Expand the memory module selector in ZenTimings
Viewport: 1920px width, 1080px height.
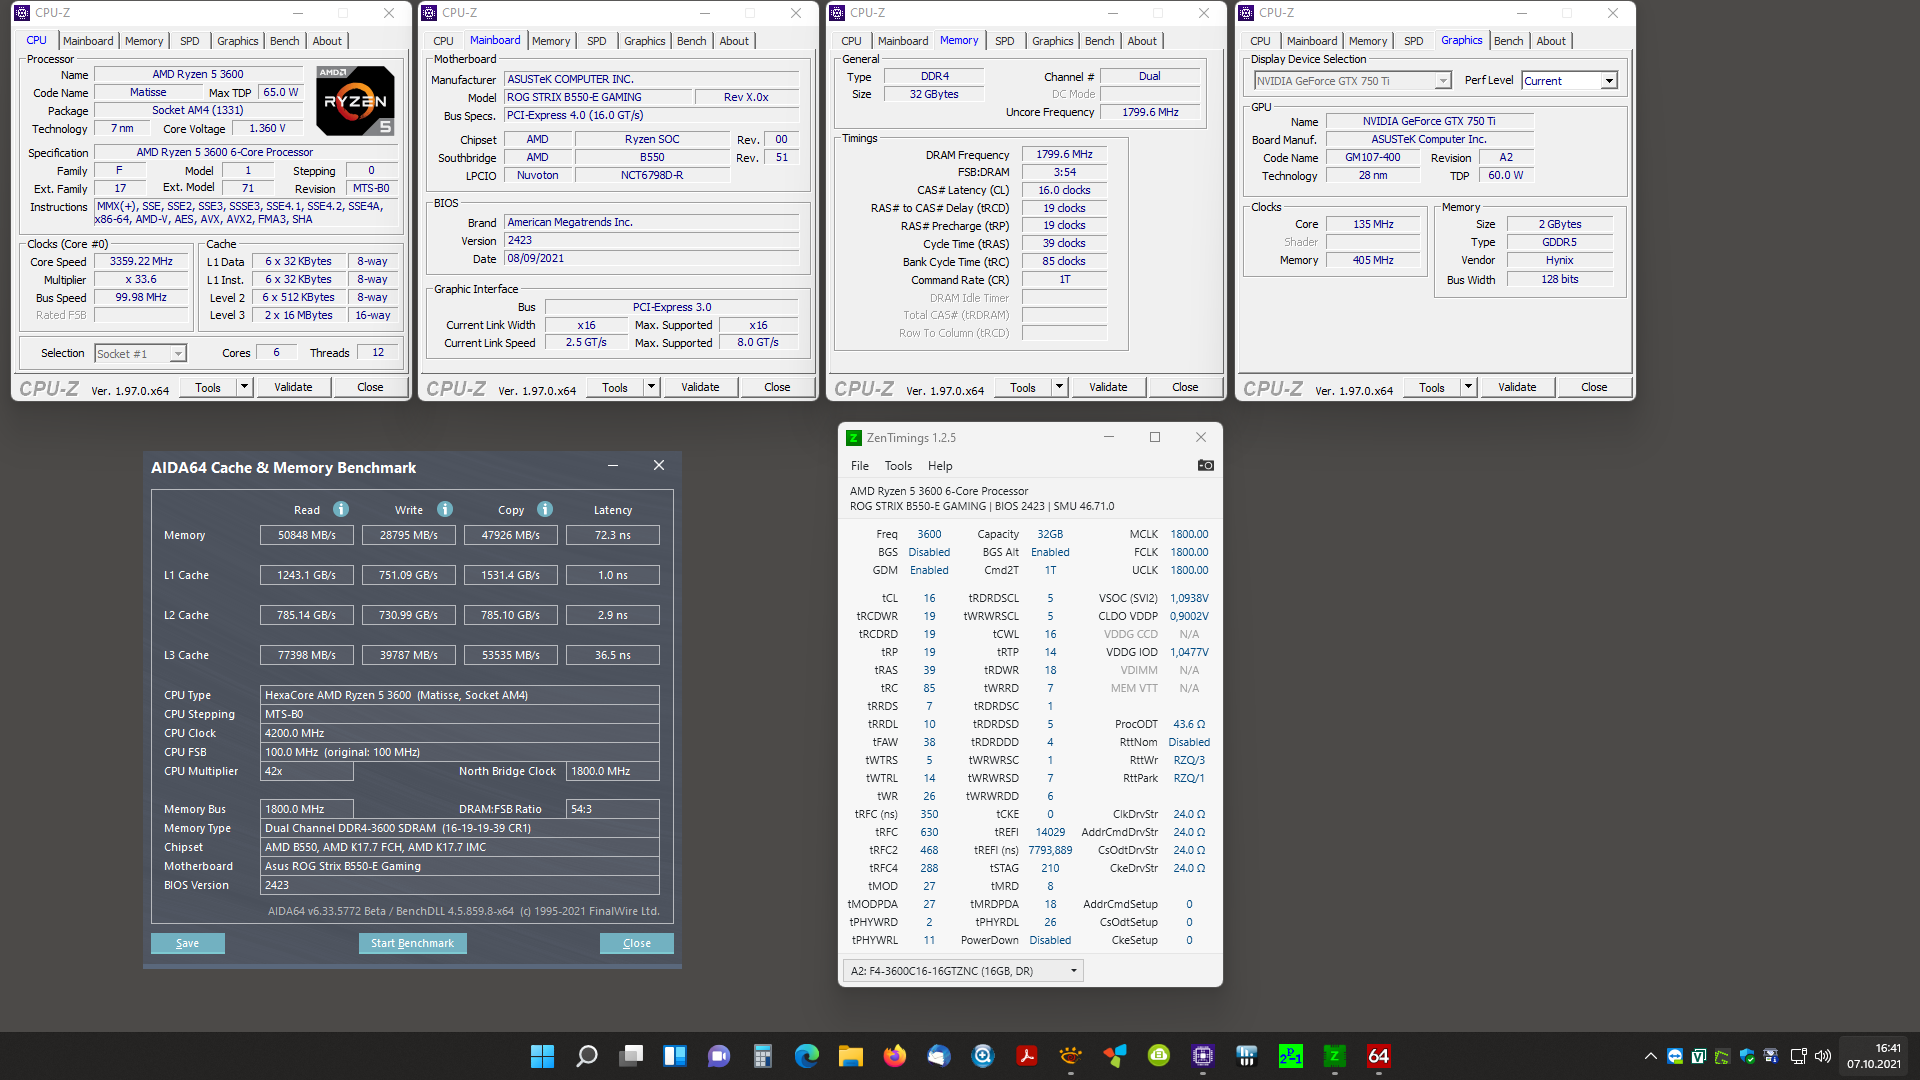pos(1074,971)
